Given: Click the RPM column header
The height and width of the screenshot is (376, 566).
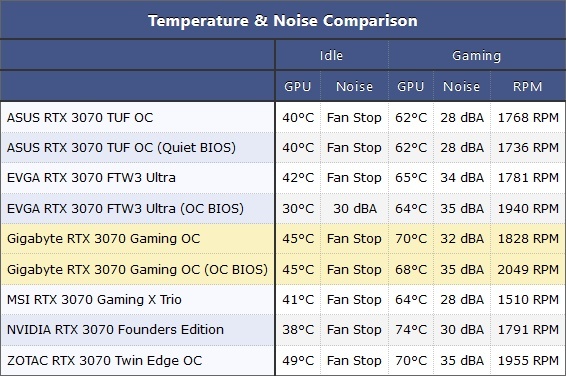Looking at the screenshot, I should (527, 87).
